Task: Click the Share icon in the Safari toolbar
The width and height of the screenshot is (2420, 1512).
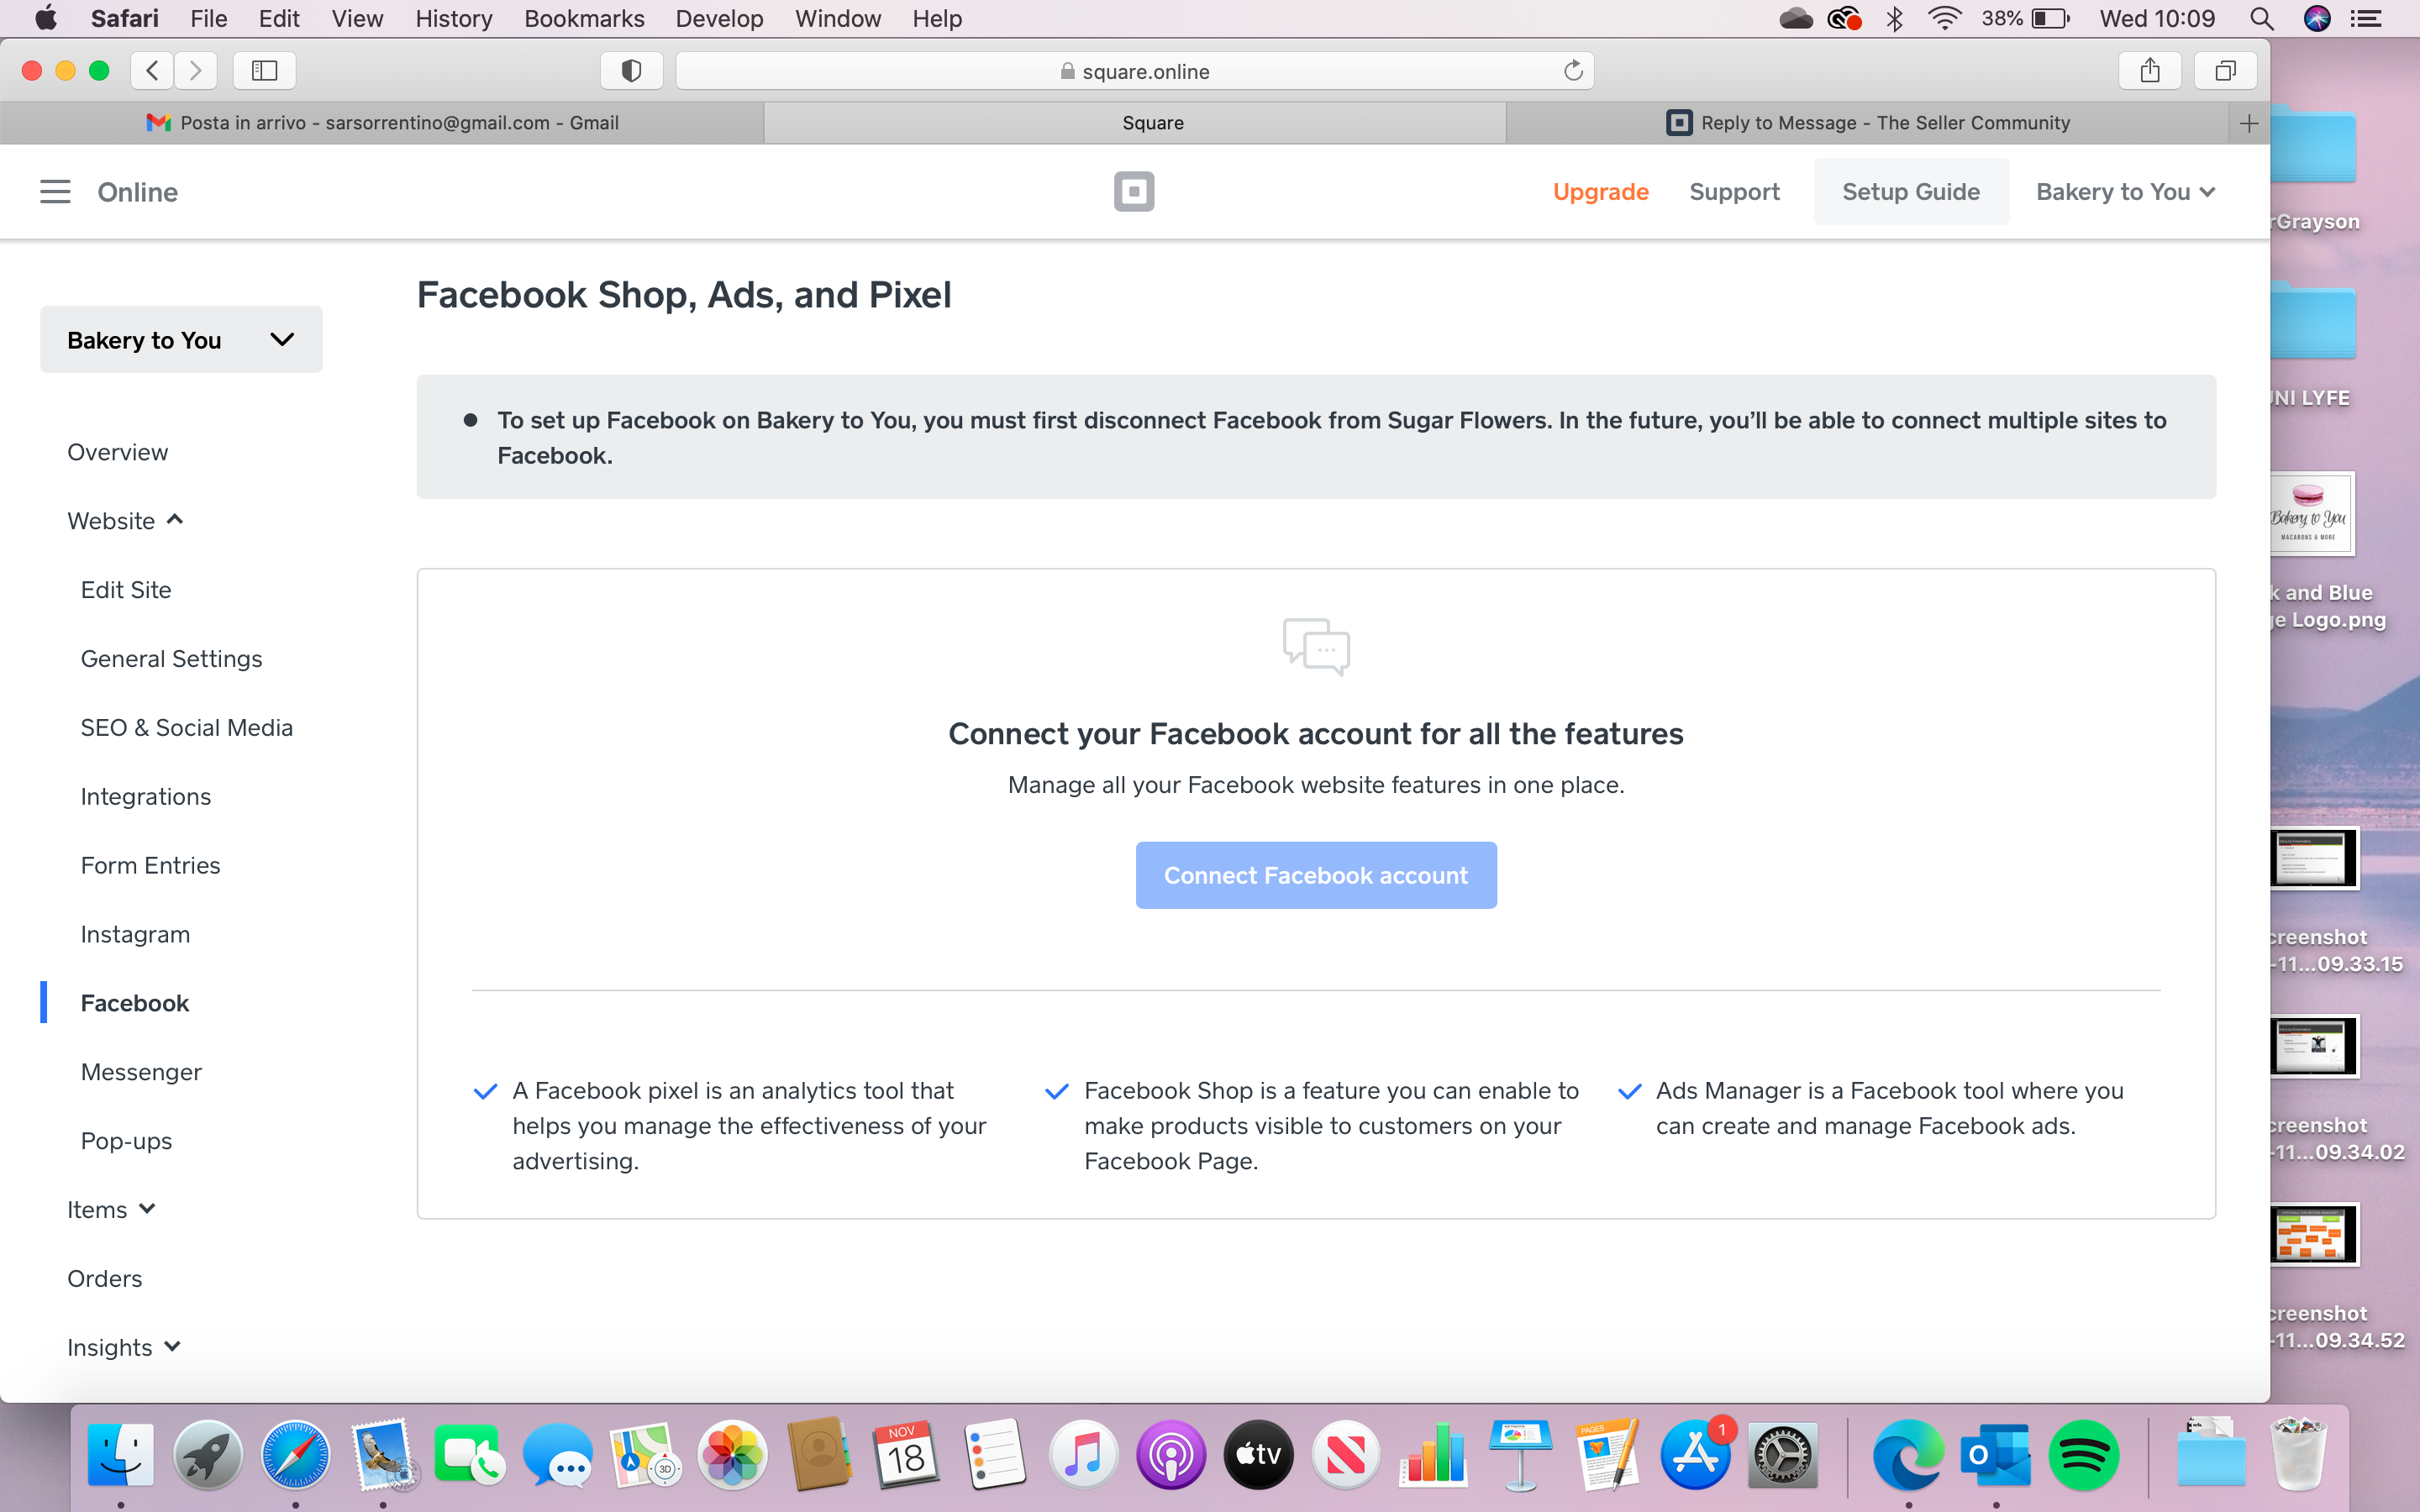Action: point(2149,70)
